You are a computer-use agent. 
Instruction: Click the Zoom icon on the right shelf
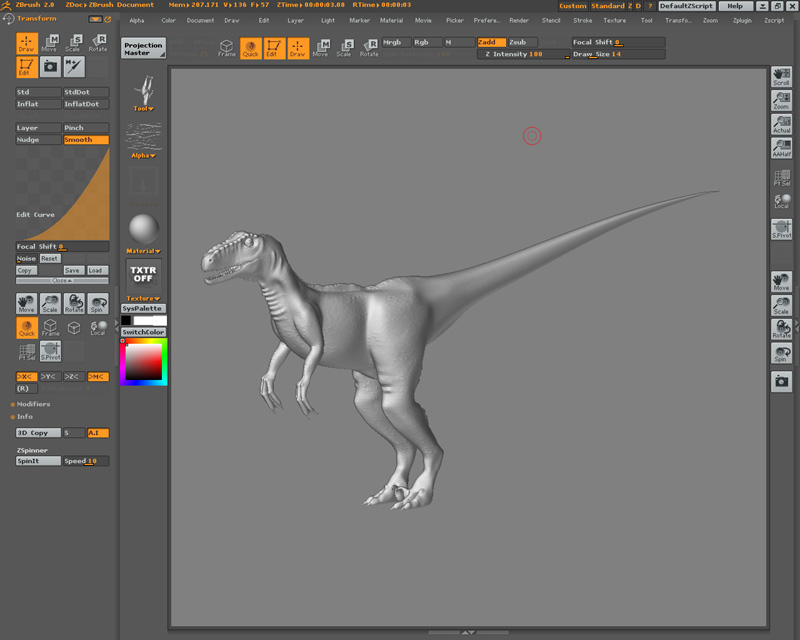click(781, 101)
